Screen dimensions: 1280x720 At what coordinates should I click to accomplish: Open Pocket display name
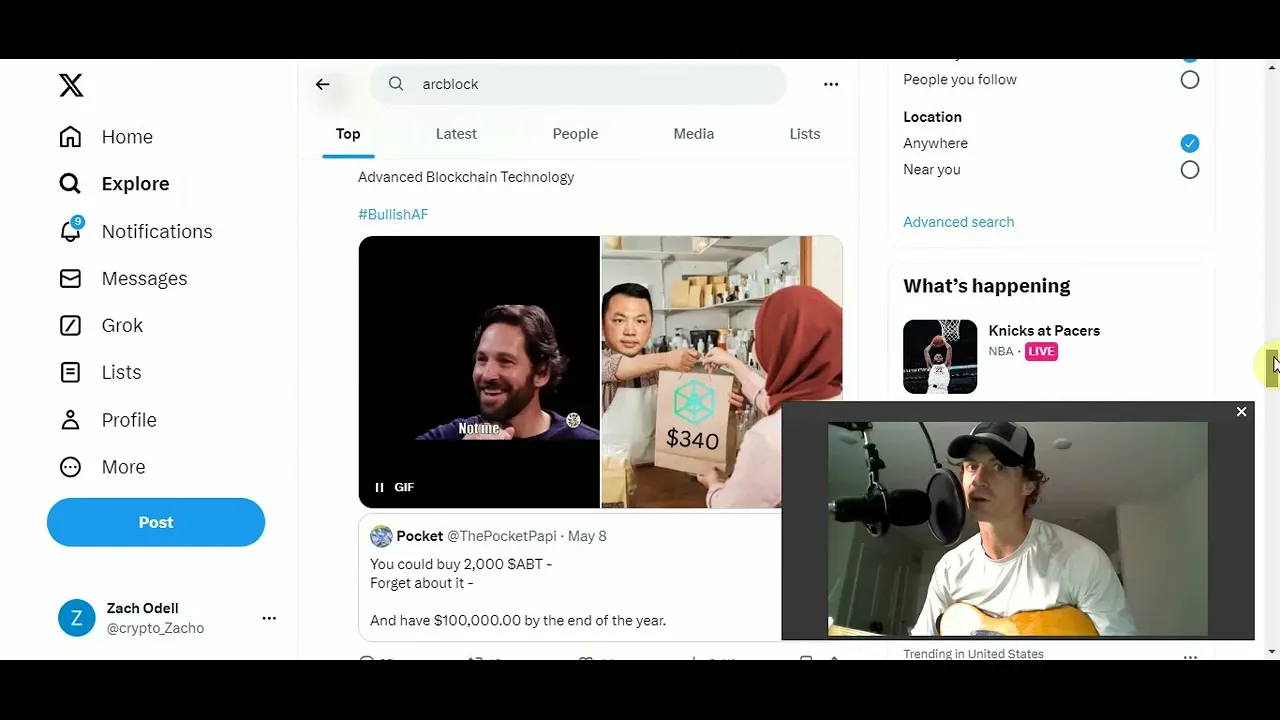click(420, 537)
